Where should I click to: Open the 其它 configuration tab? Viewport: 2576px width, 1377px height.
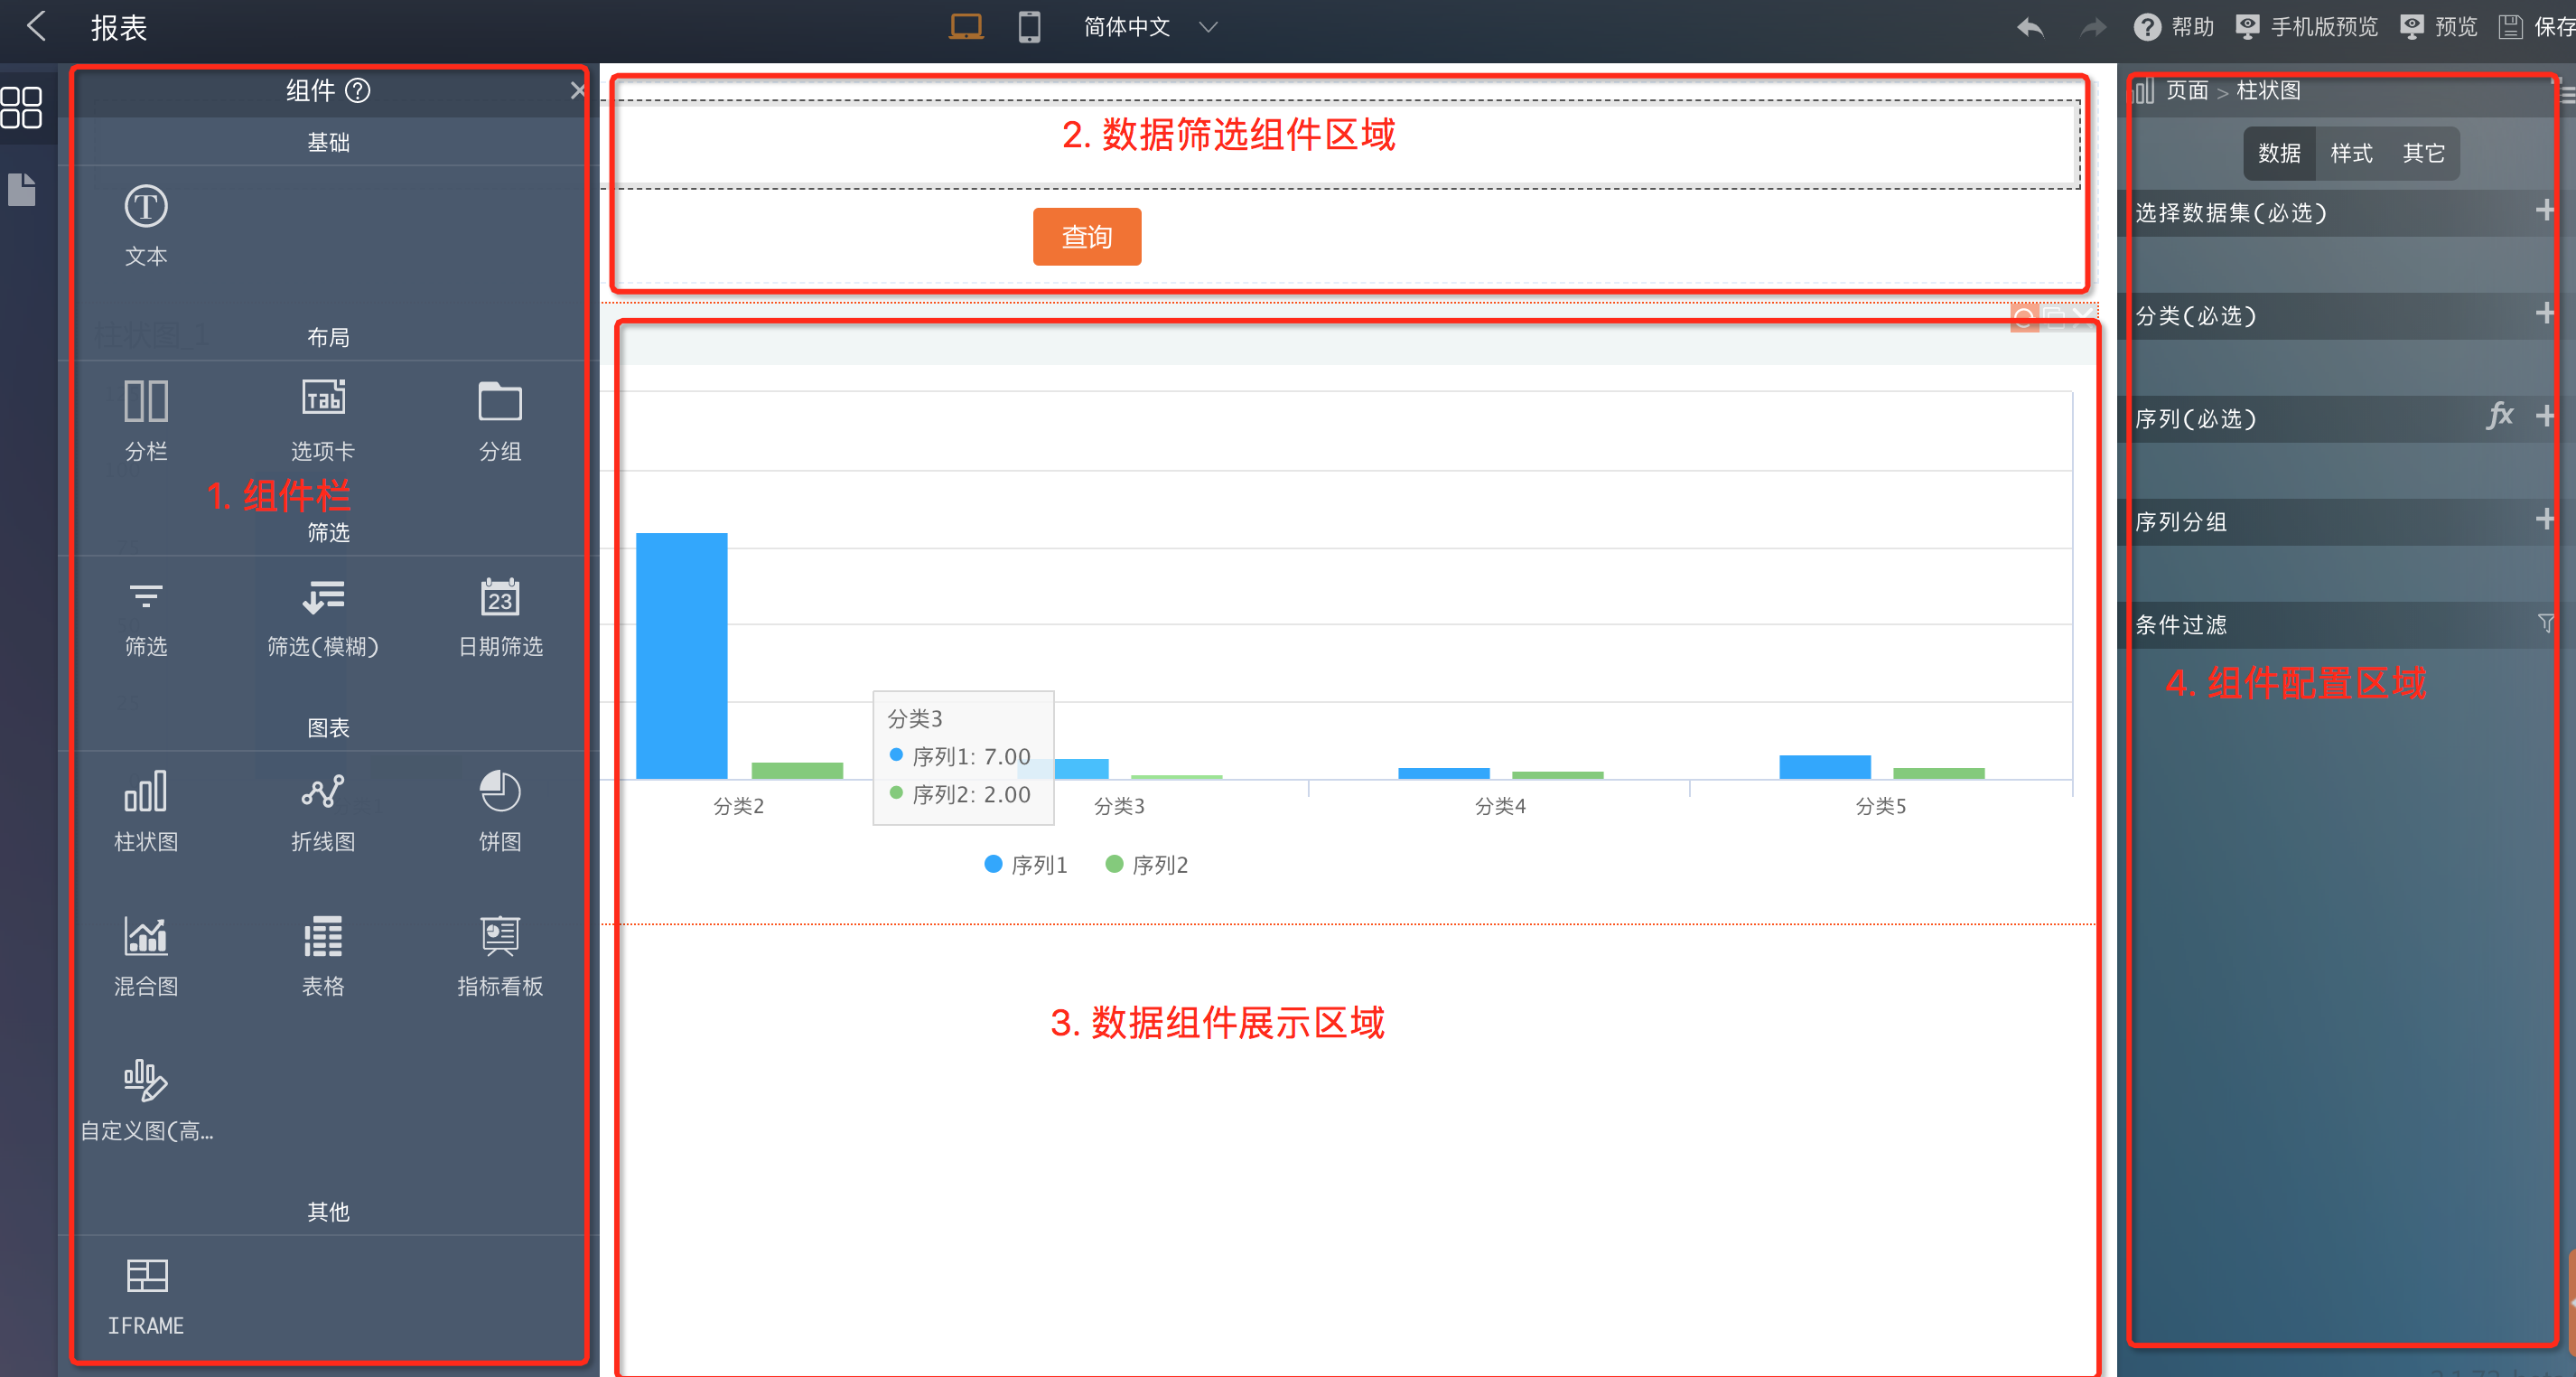point(2422,153)
